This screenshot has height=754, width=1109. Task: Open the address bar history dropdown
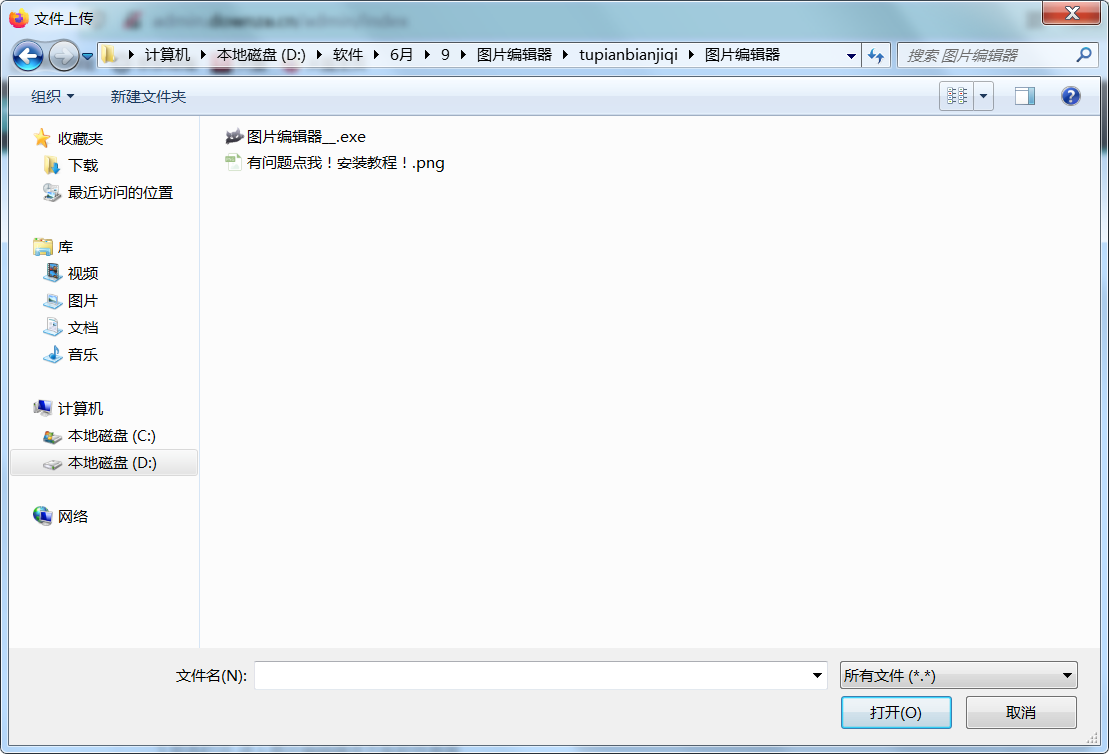point(851,56)
